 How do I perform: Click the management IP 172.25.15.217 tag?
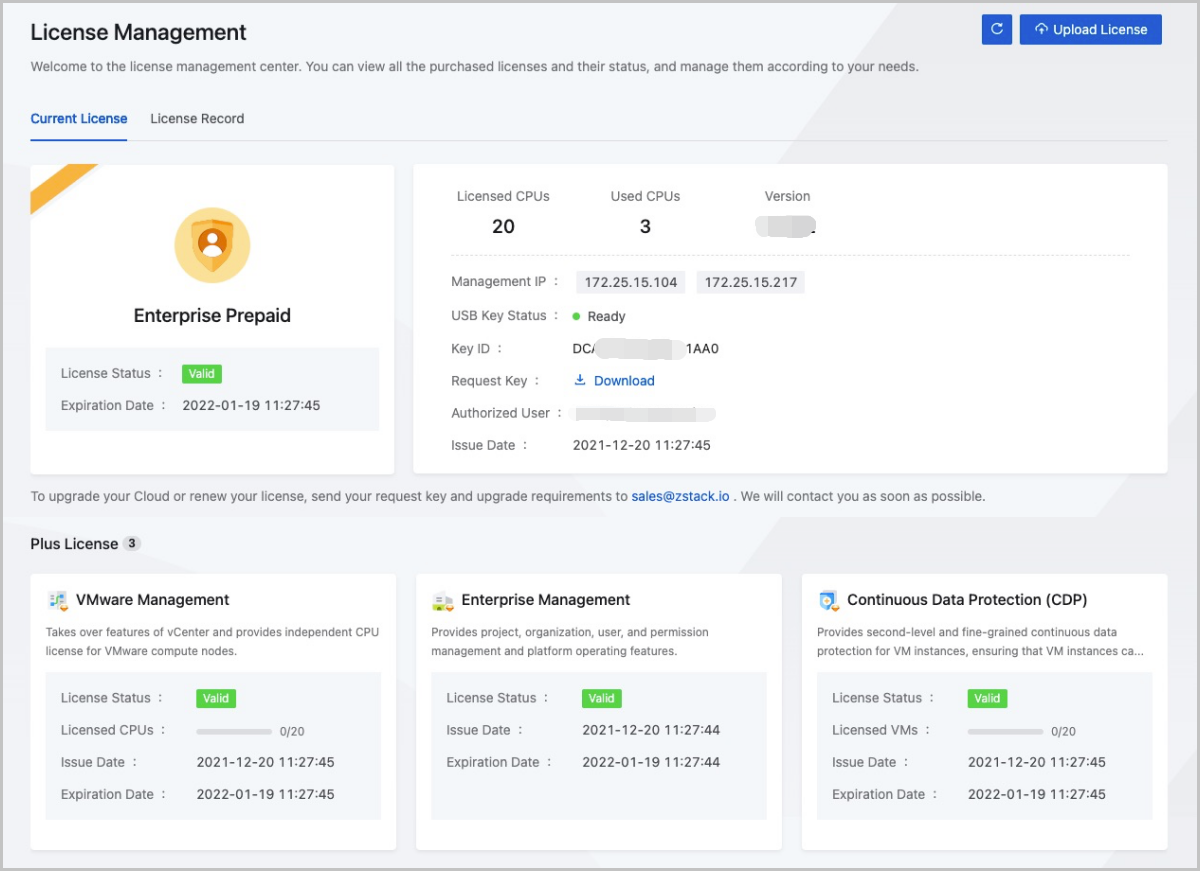[x=751, y=283]
